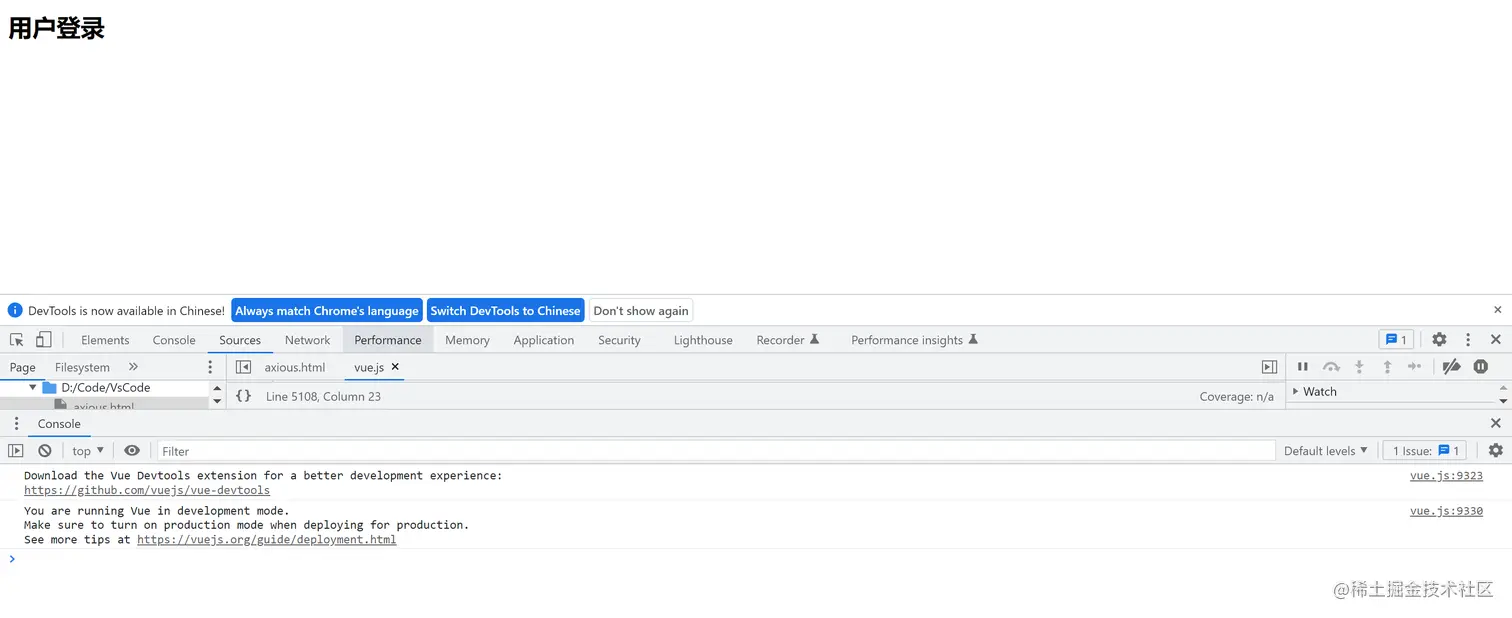Image resolution: width=1512 pixels, height=618 pixels.
Task: Toggle deactivate breakpoints
Action: 1452,367
